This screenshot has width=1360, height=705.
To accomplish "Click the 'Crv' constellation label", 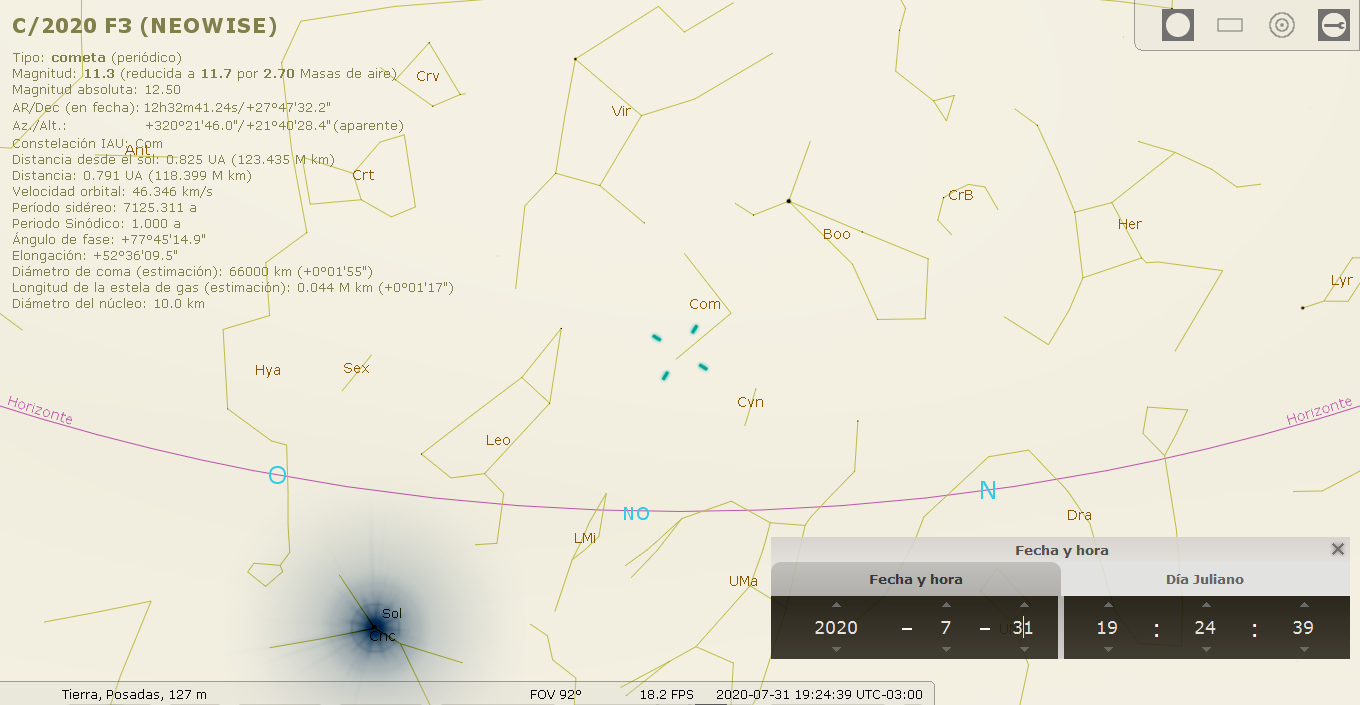I will pyautogui.click(x=427, y=76).
